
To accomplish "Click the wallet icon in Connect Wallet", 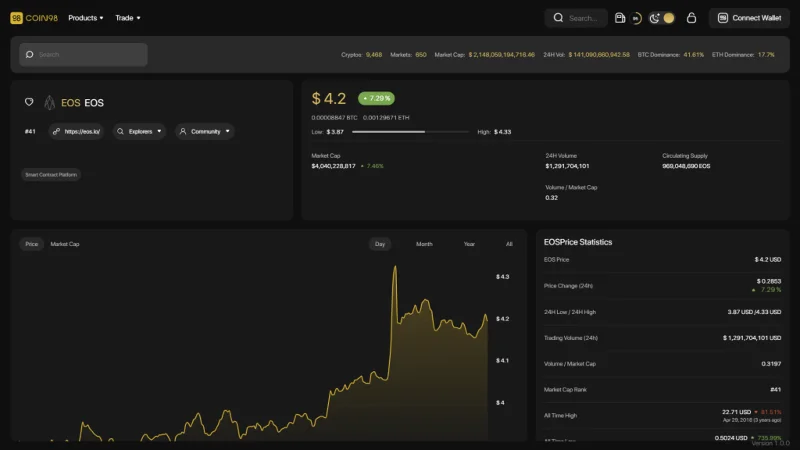I will click(x=722, y=18).
